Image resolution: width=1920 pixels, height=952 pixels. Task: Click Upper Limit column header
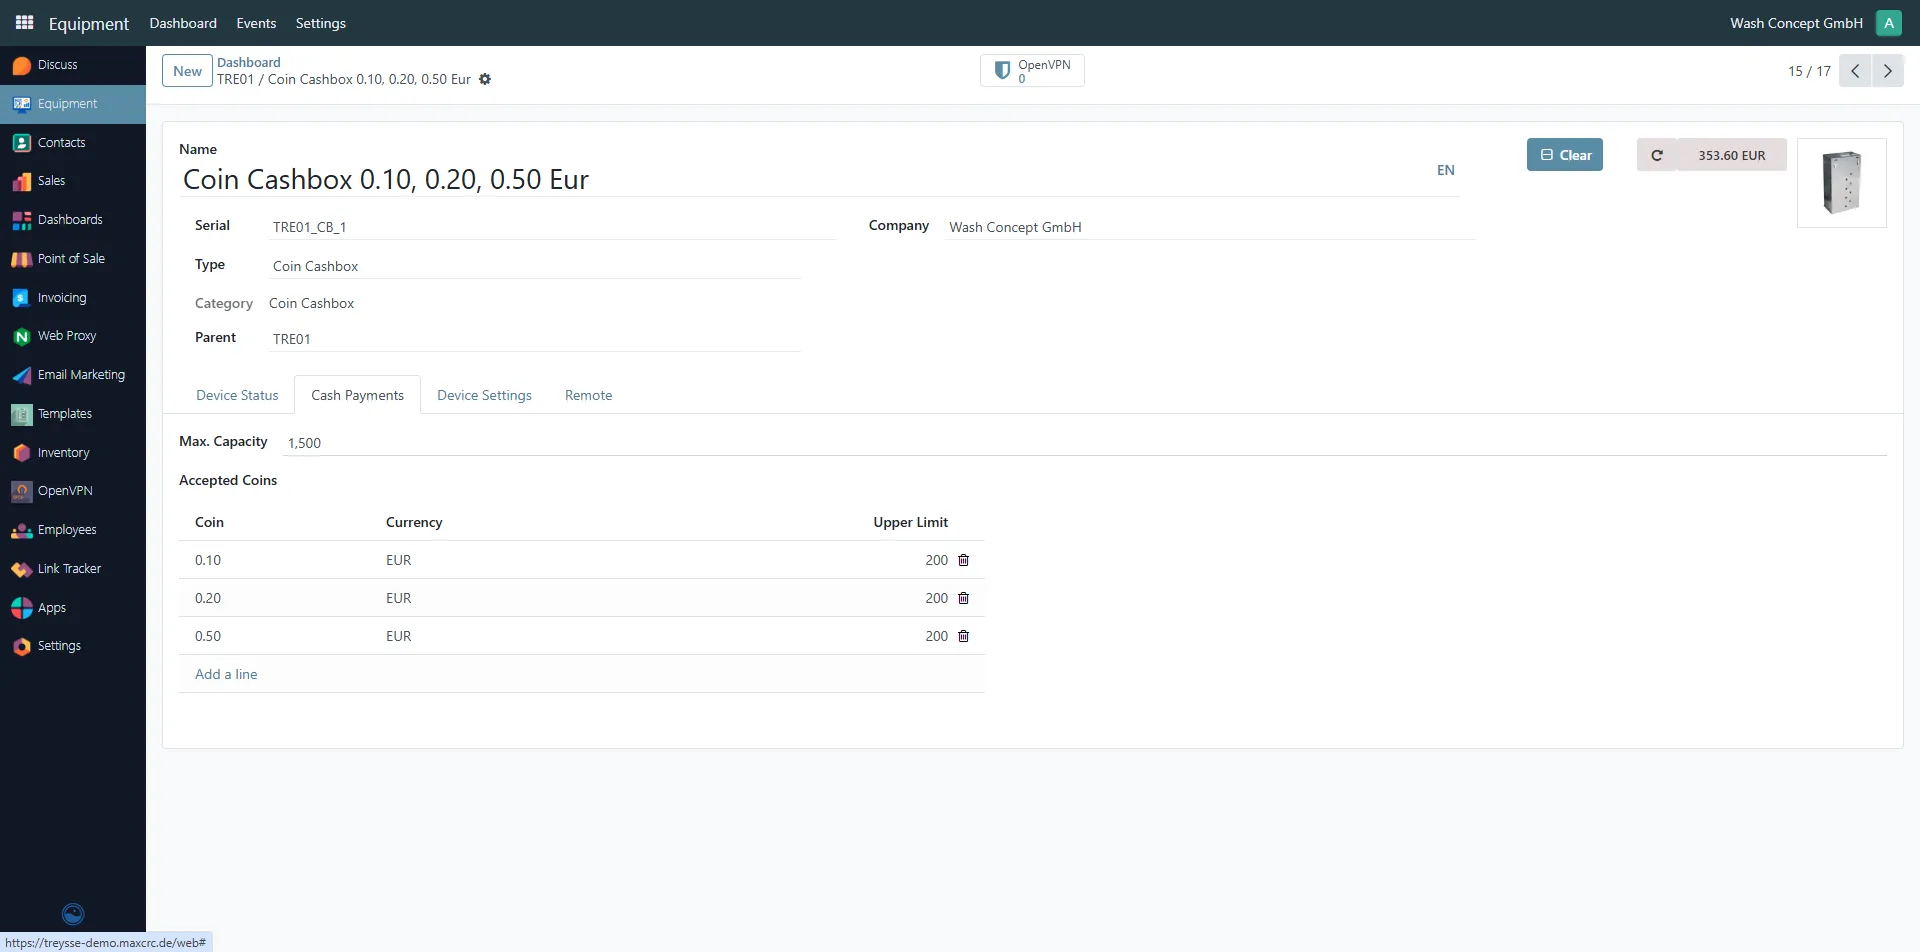910,522
